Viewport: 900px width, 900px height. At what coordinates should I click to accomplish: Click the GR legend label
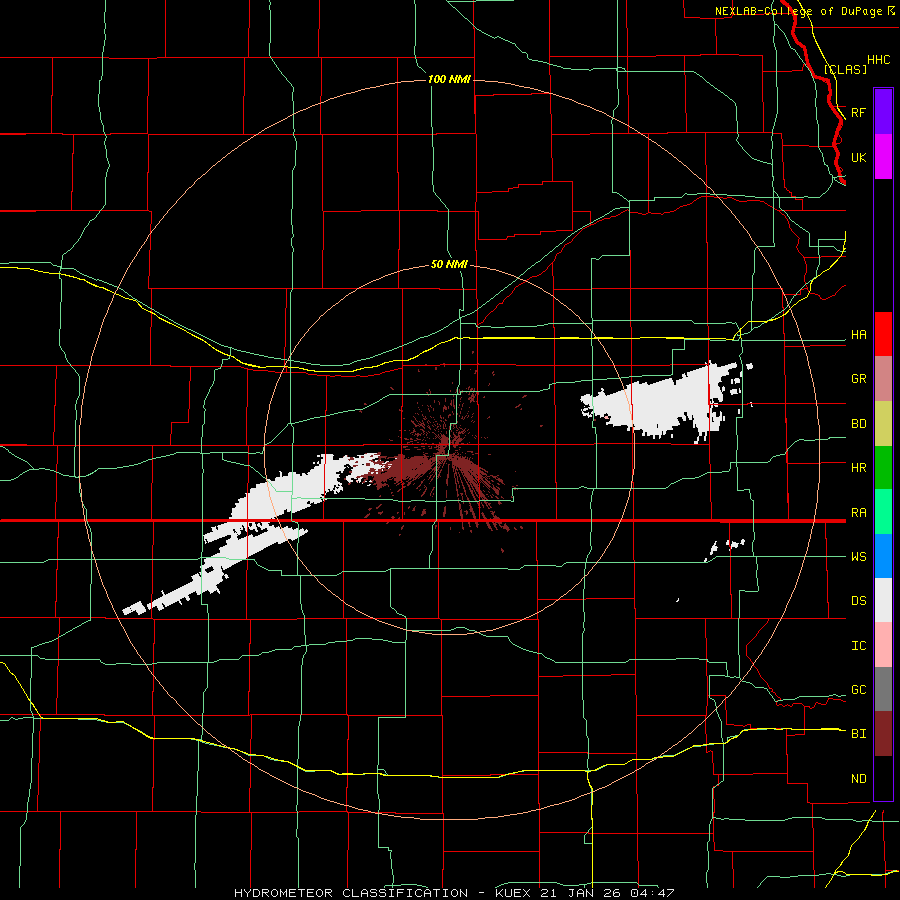click(859, 379)
